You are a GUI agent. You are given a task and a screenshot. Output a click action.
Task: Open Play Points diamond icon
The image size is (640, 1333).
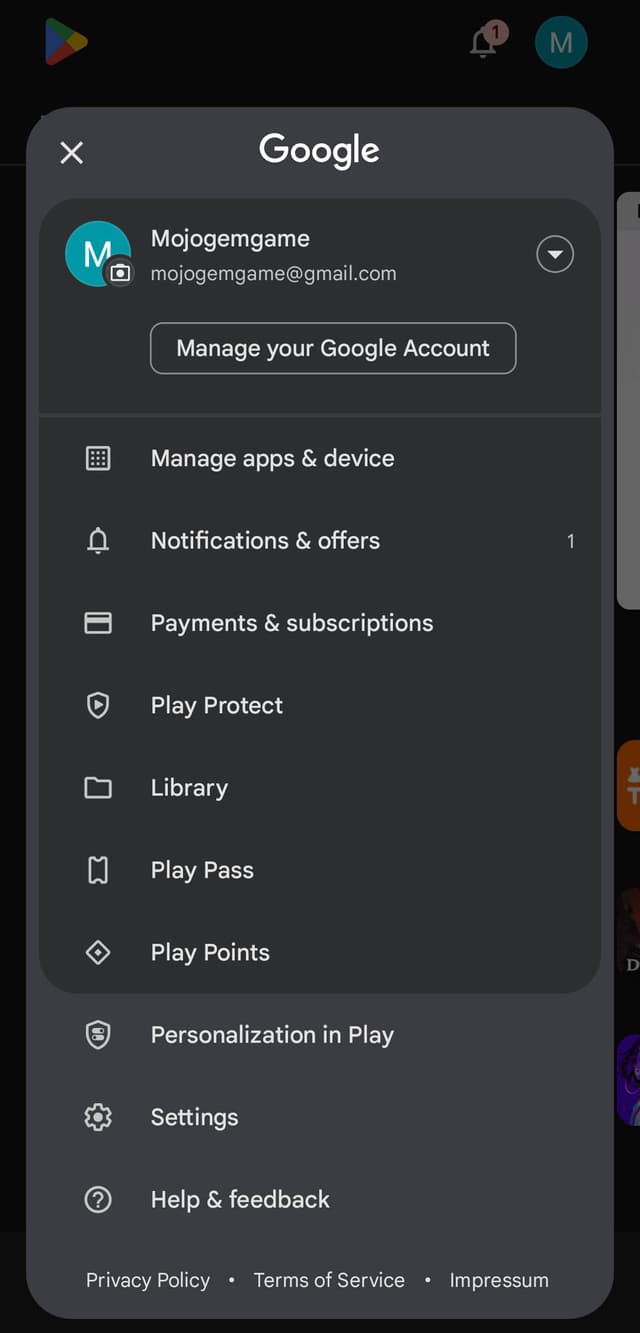(98, 952)
